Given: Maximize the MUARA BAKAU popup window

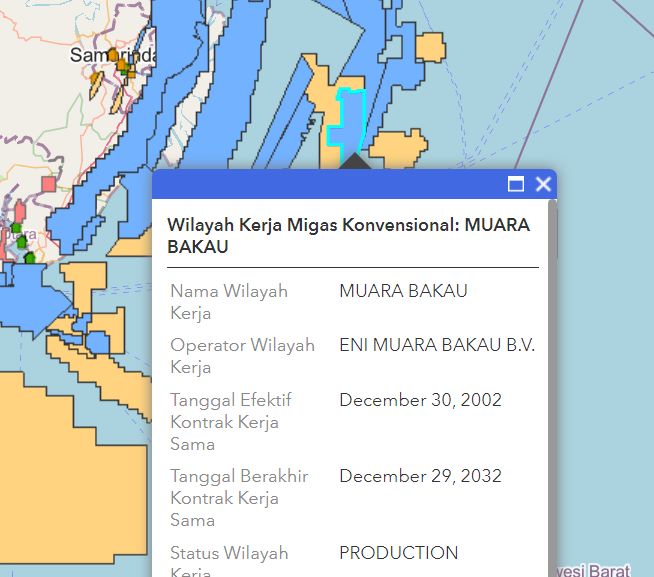Looking at the screenshot, I should tap(516, 184).
